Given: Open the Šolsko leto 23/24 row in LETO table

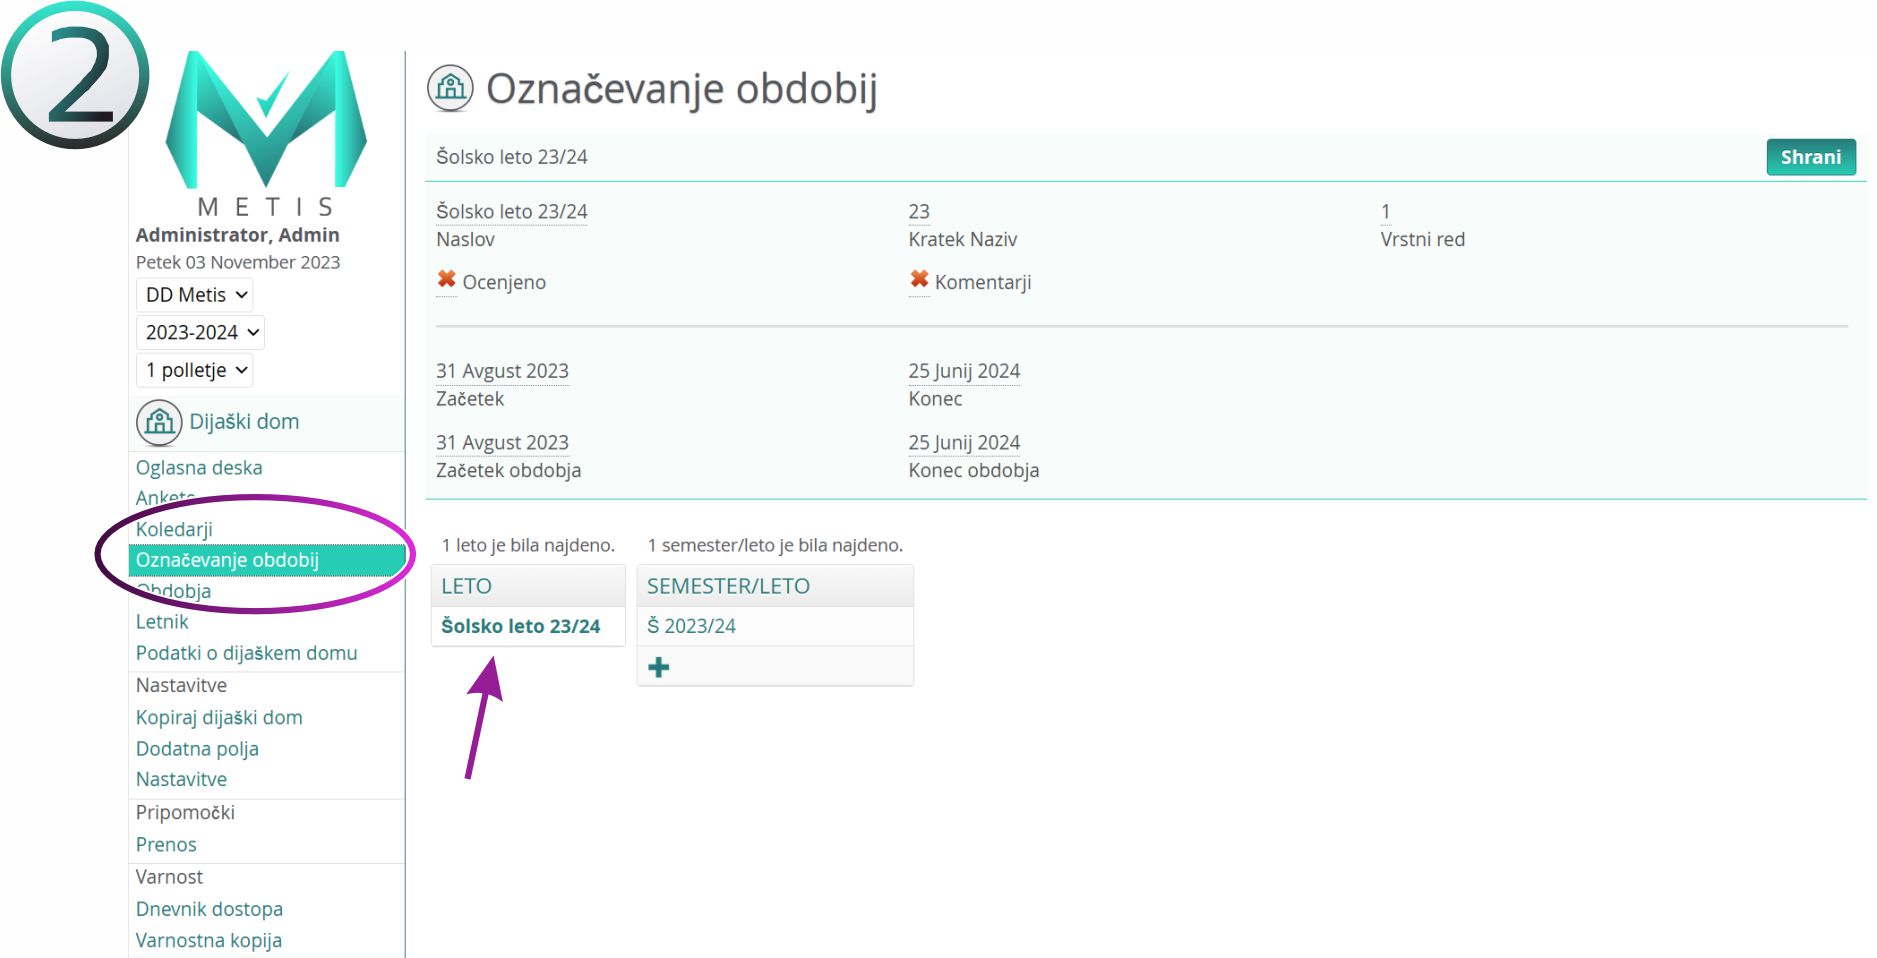Looking at the screenshot, I should [x=520, y=626].
